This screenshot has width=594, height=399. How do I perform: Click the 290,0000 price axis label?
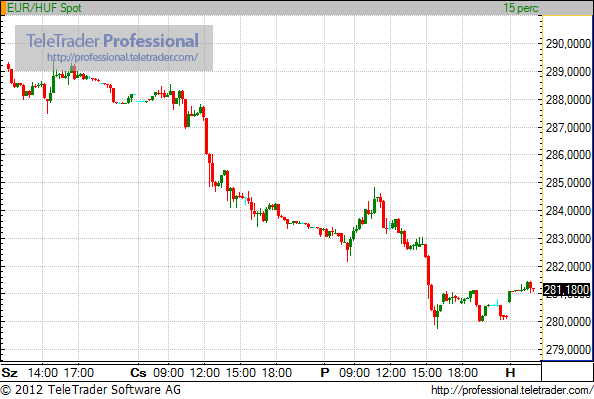[x=568, y=44]
